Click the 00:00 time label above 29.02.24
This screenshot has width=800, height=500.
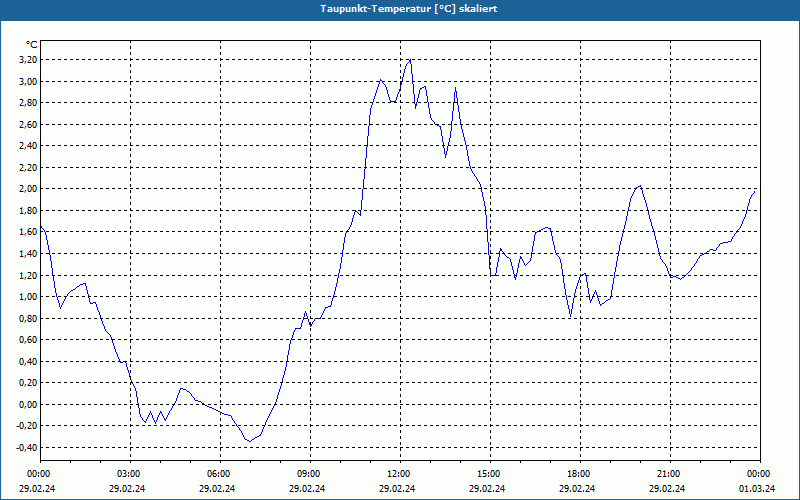click(x=39, y=474)
